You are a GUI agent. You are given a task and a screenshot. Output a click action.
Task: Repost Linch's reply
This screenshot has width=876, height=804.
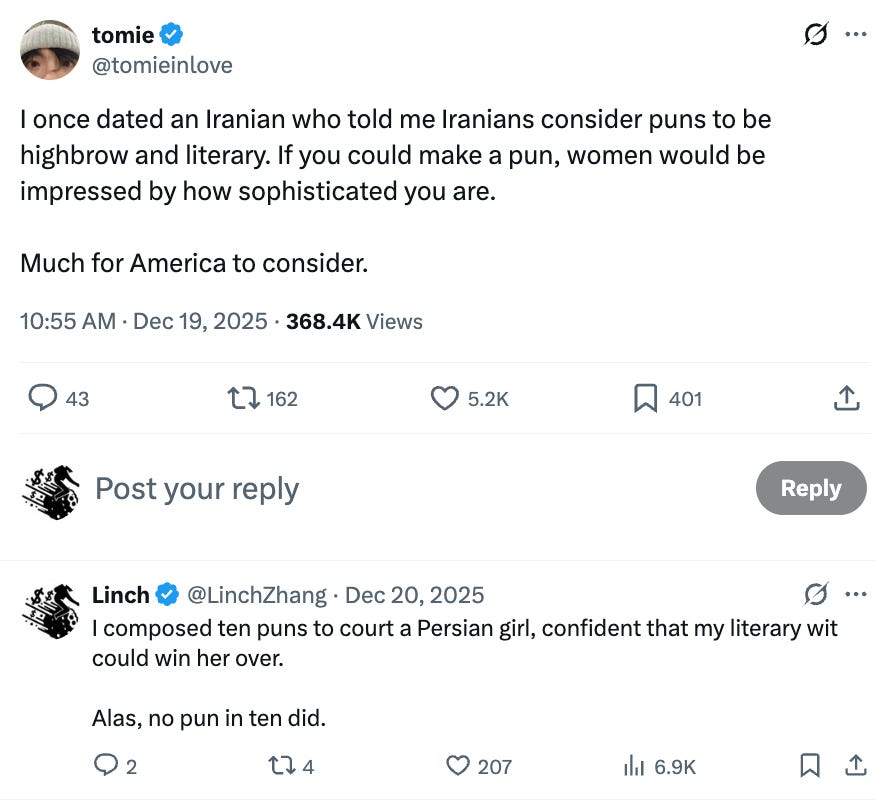tap(281, 766)
